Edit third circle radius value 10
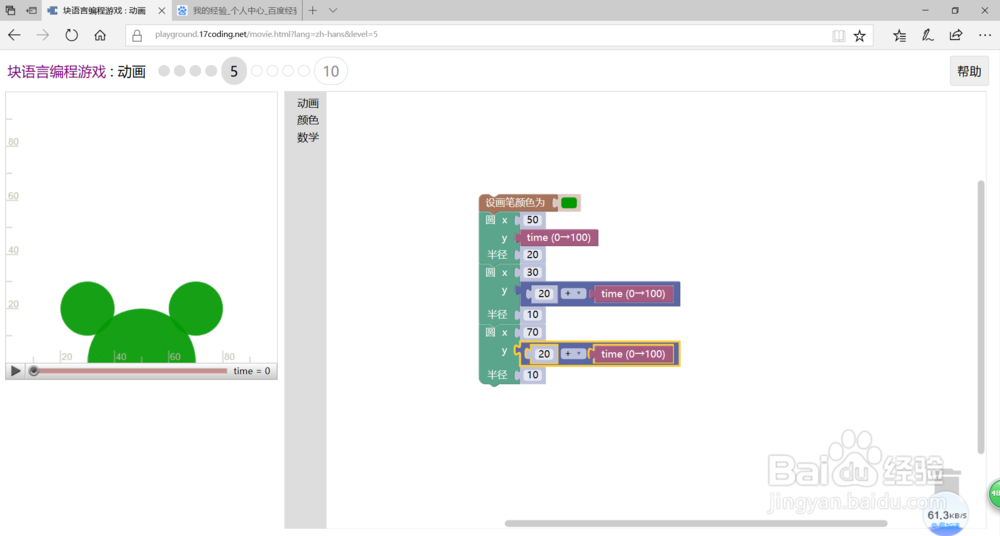The height and width of the screenshot is (536, 1000). click(533, 375)
